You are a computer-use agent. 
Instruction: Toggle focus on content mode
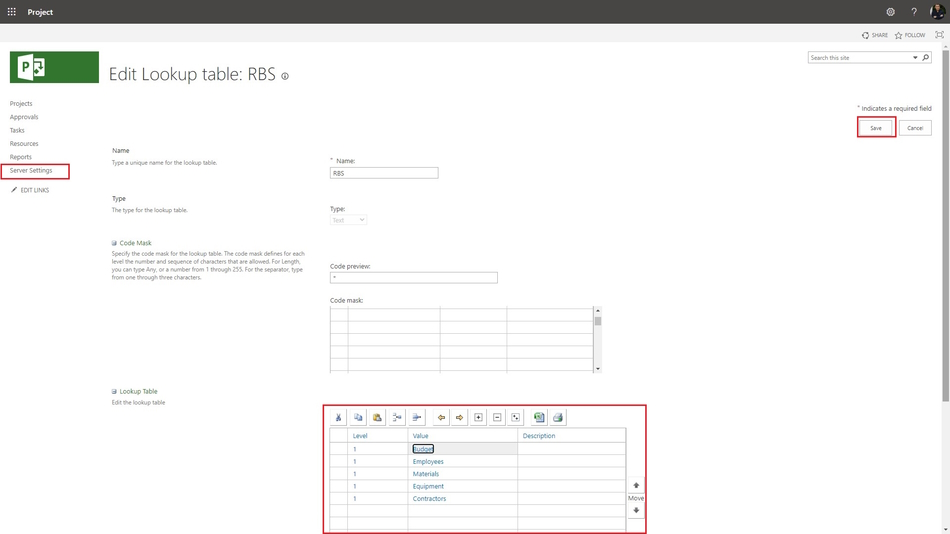click(x=939, y=35)
